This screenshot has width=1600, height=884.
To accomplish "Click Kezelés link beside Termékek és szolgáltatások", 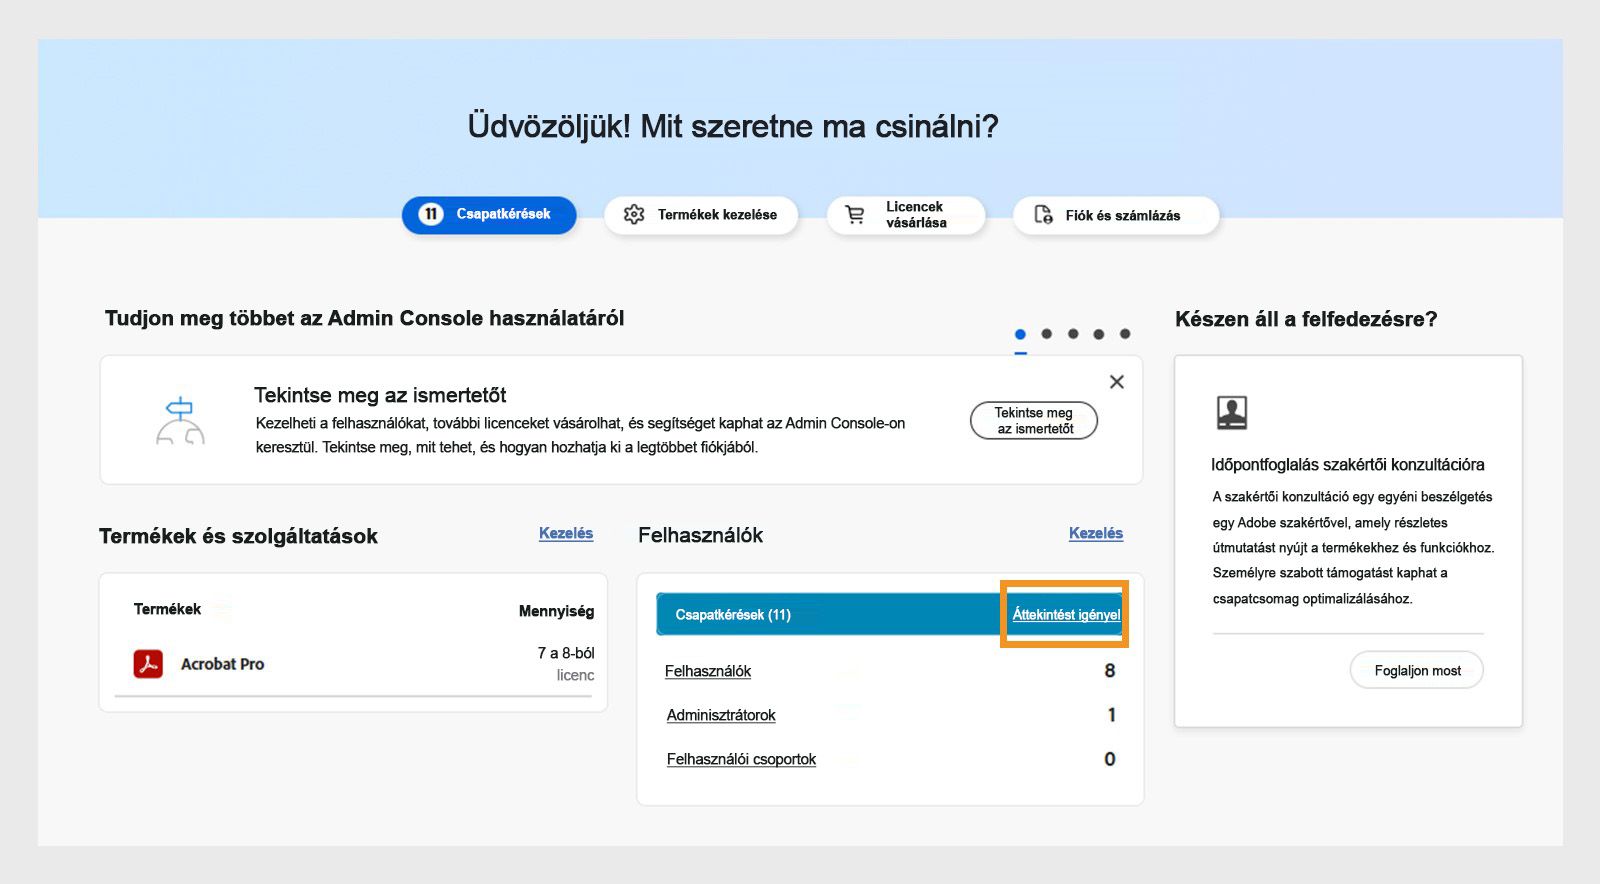I will pos(566,533).
